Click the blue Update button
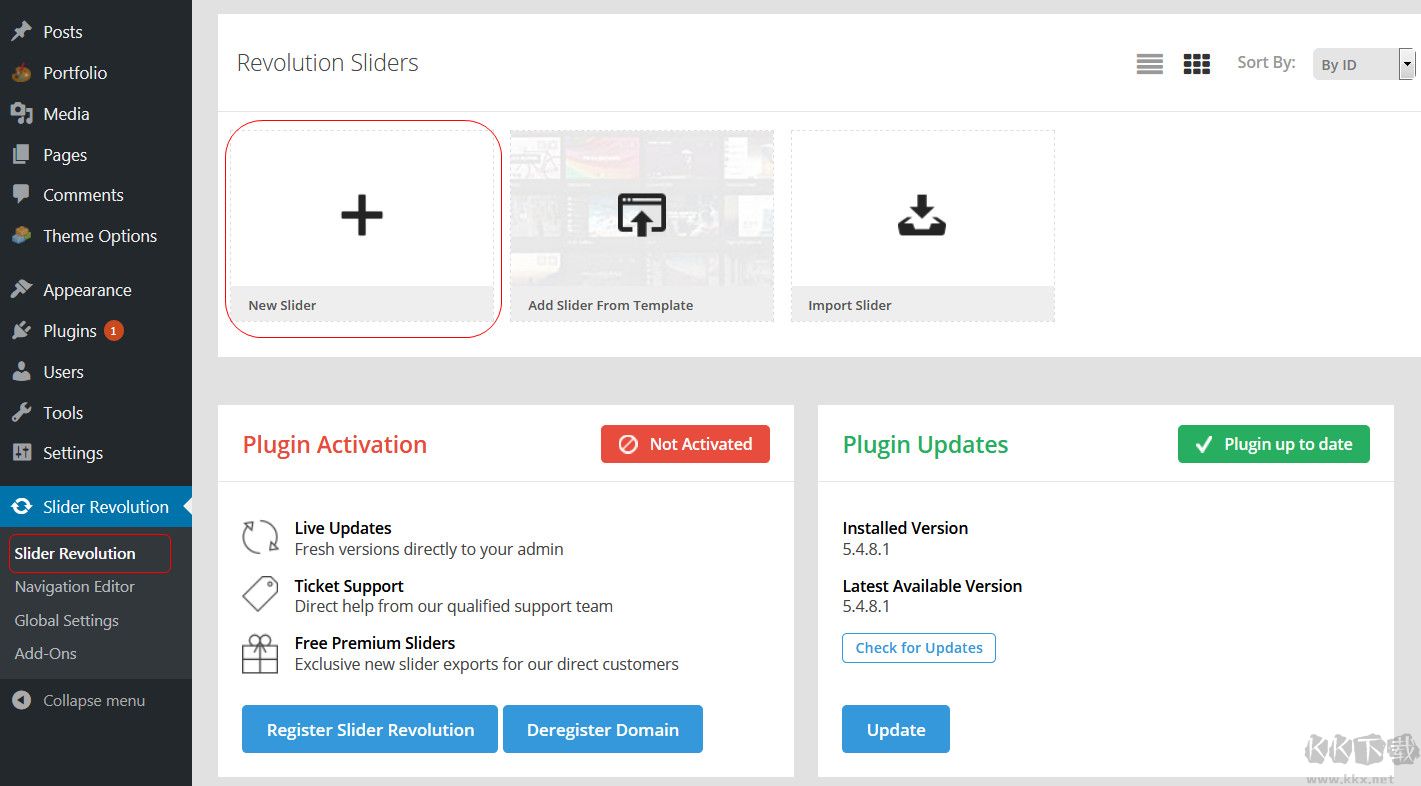1421x786 pixels. (x=896, y=729)
